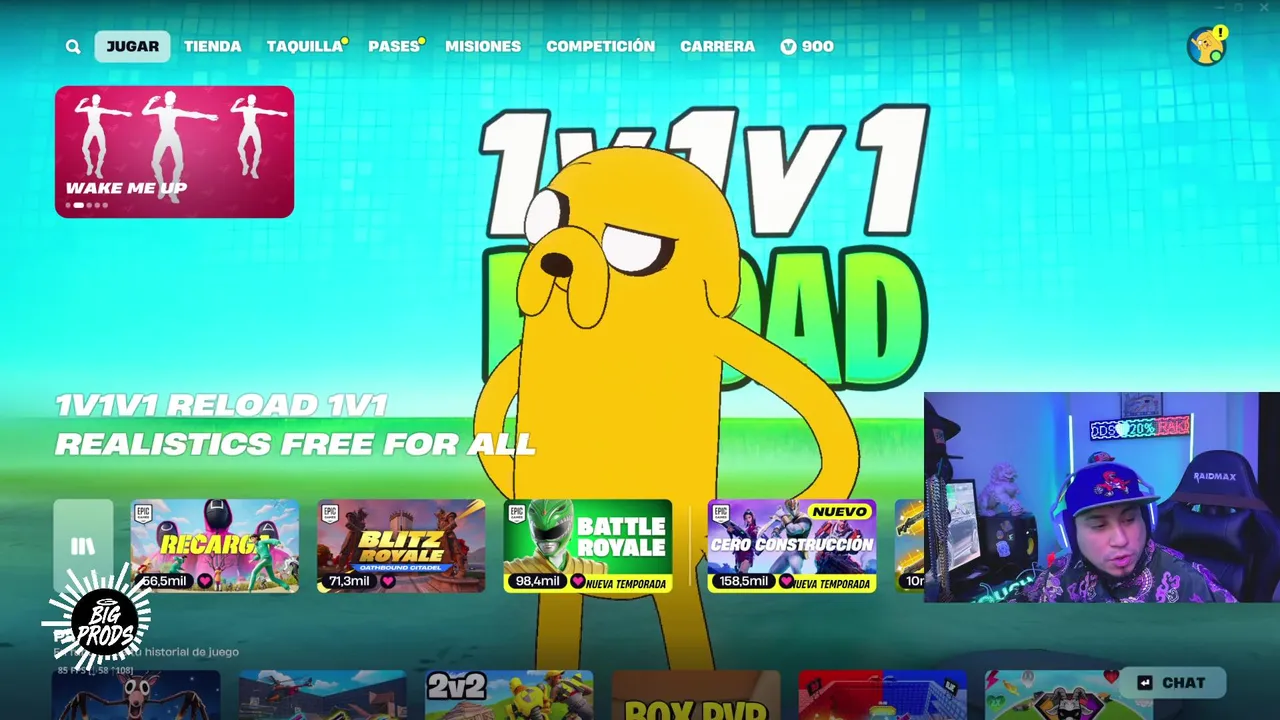Switch to the TAQUILLA tab
Viewport: 1280px width, 720px height.
304,47
